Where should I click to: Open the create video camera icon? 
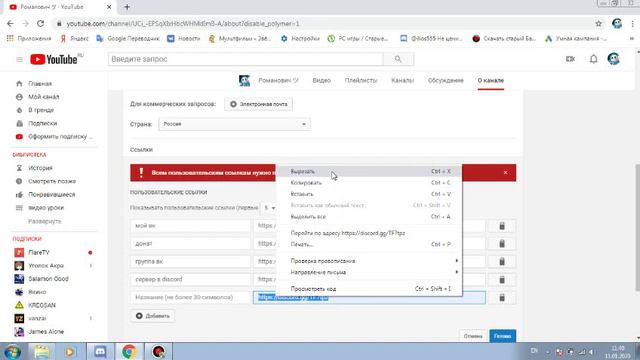570,59
